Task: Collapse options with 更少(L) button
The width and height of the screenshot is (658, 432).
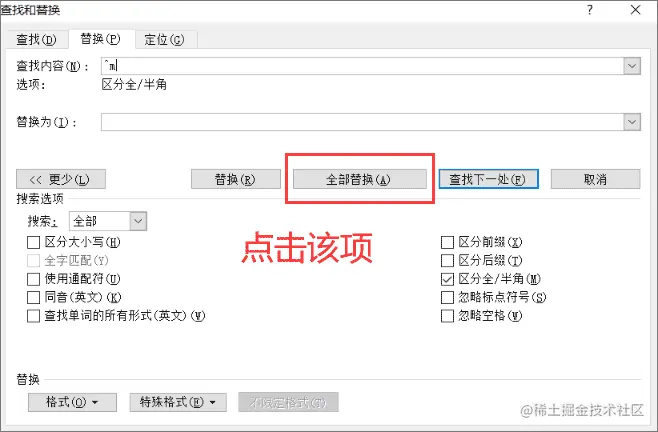Action: tap(61, 179)
